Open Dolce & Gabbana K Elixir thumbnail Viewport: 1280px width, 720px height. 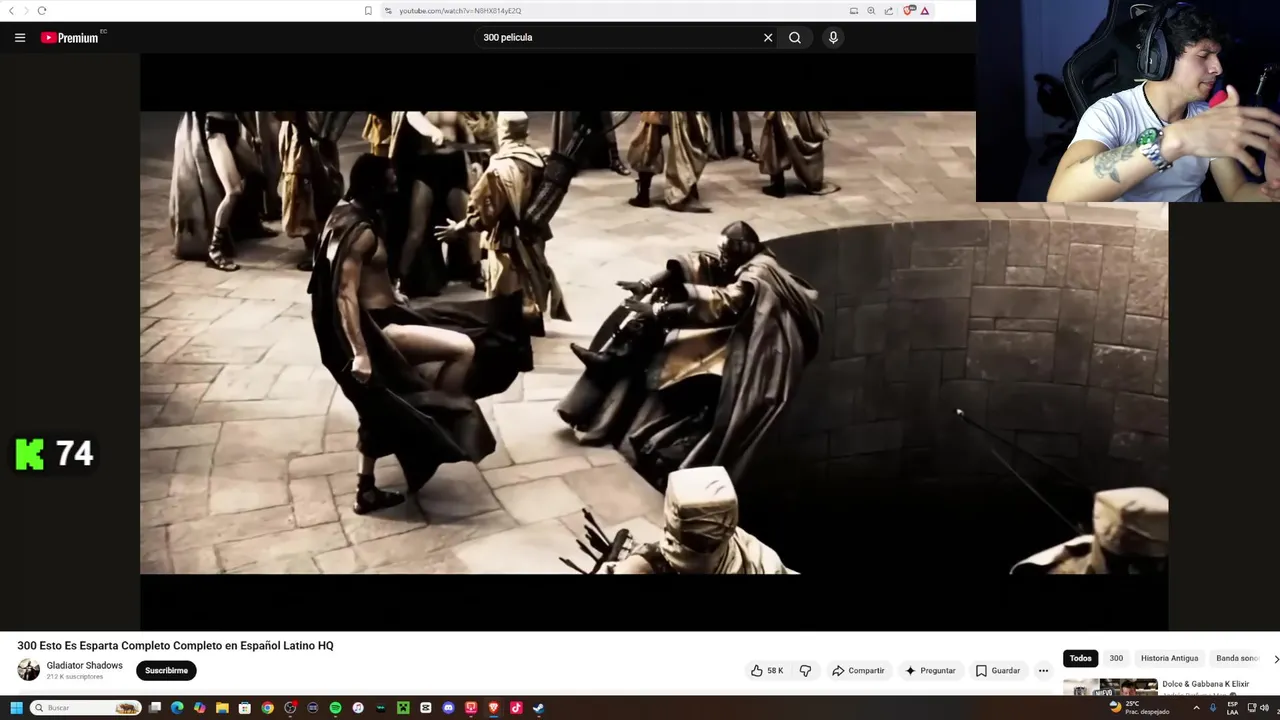click(x=1110, y=688)
